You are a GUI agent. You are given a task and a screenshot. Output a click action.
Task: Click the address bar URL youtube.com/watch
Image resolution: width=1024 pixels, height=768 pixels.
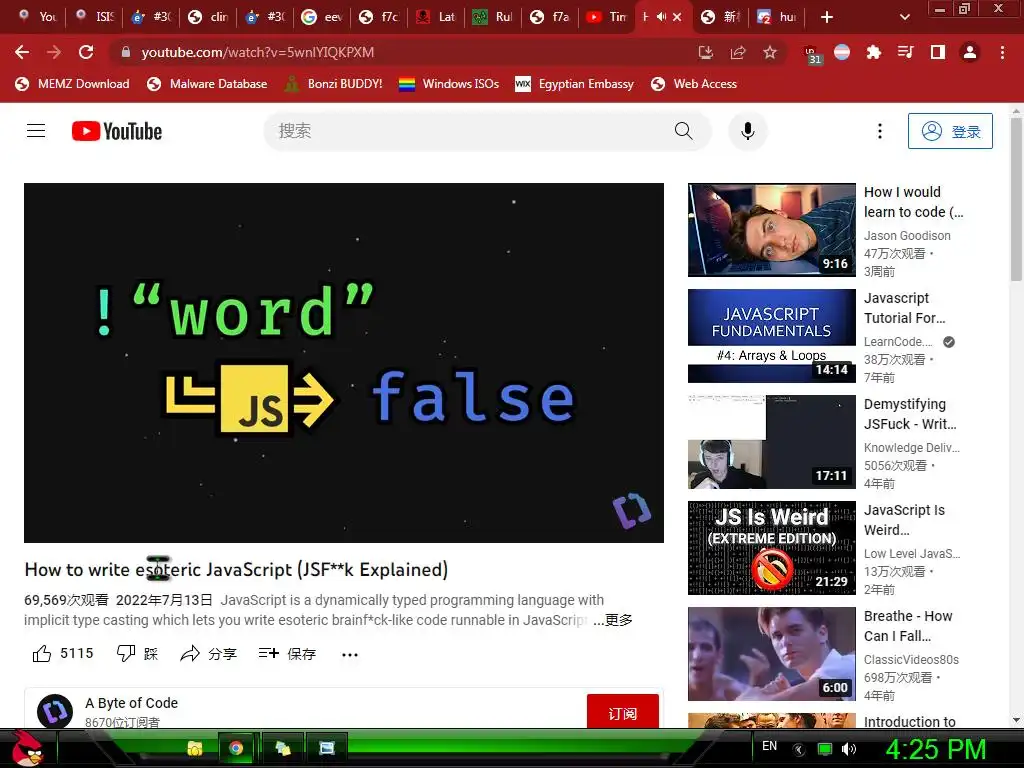pos(257,52)
